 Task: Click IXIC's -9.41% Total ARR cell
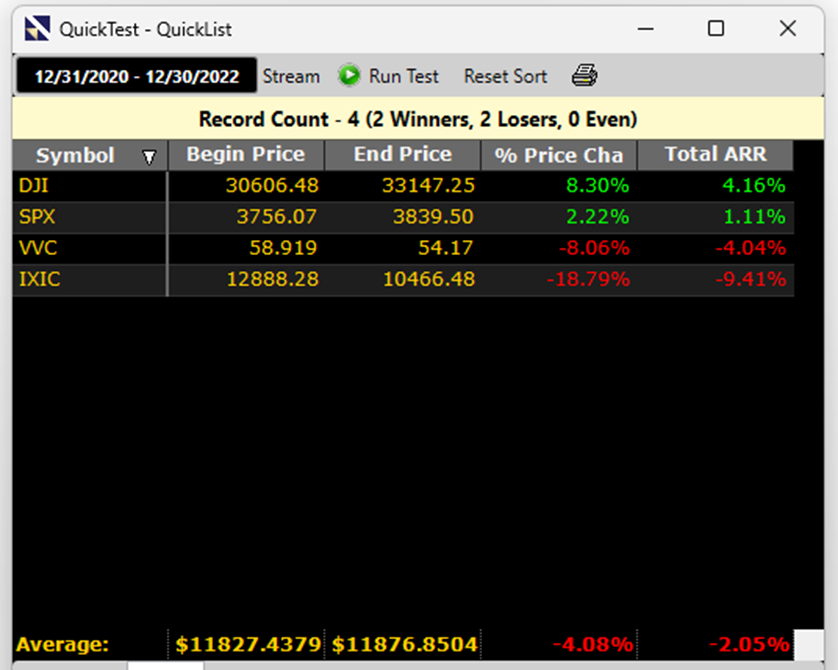(x=750, y=280)
